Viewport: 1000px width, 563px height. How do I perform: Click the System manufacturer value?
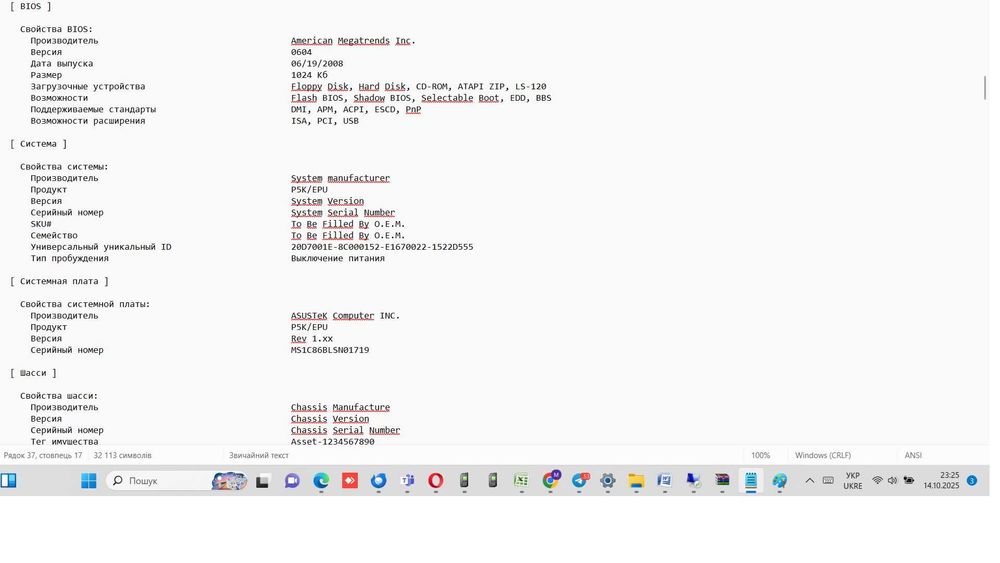click(341, 179)
